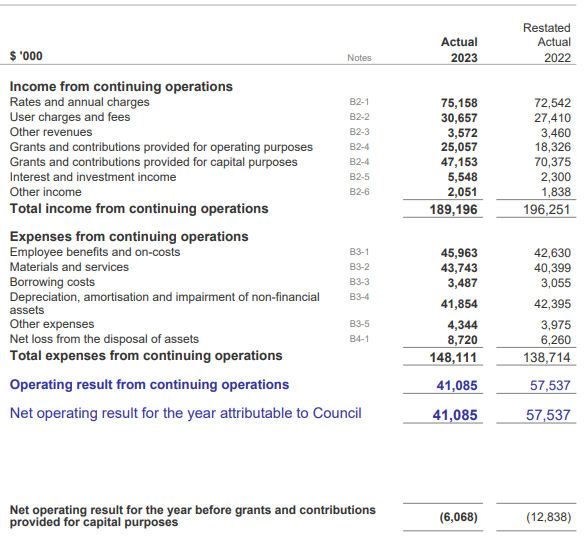Image resolution: width=588 pixels, height=539 pixels.
Task: Select the Notes column header
Action: tap(359, 58)
